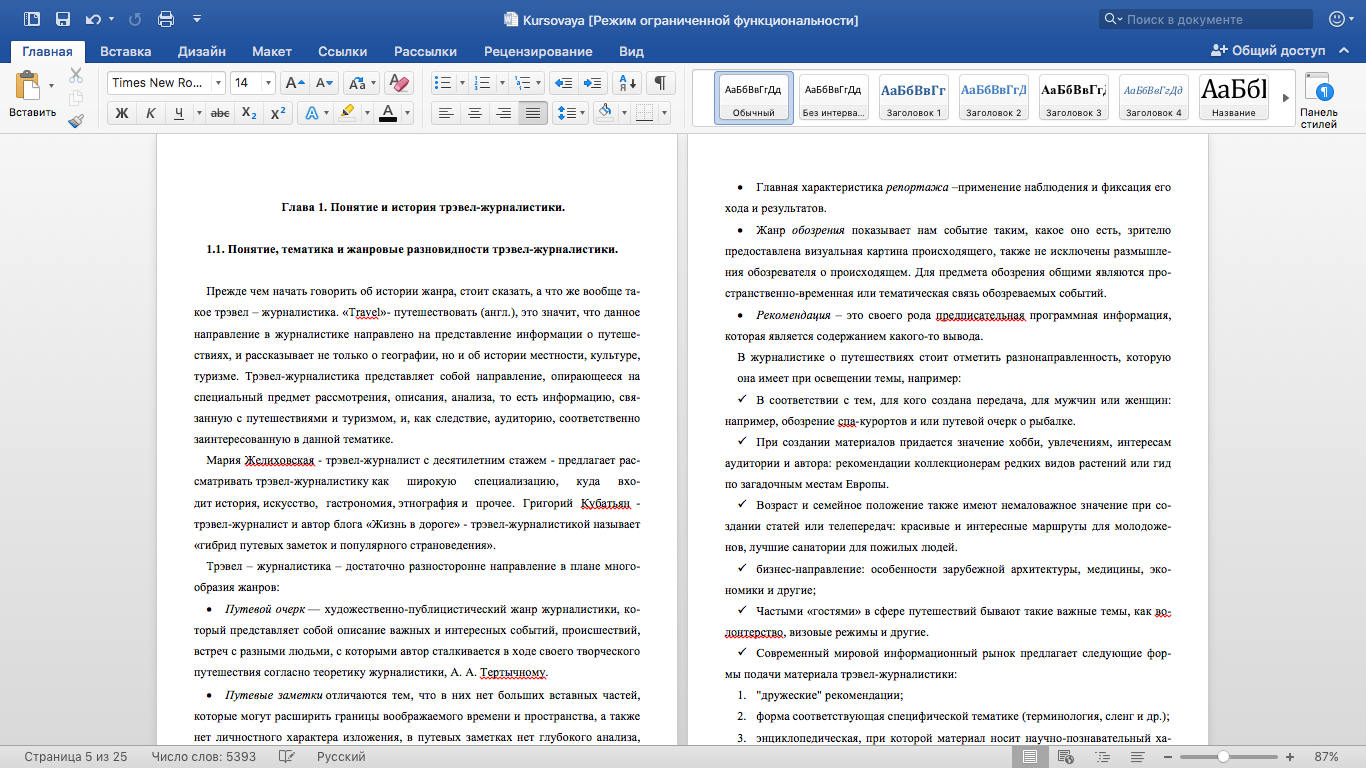Image resolution: width=1366 pixels, height=768 pixels.
Task: Click zoom in plus button
Action: pyautogui.click(x=1291, y=757)
